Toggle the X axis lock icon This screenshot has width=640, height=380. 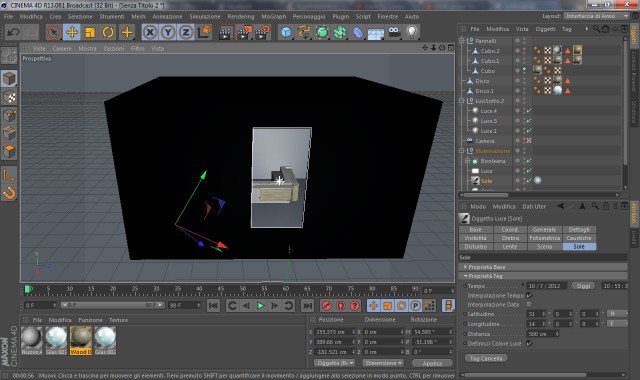click(x=150, y=32)
